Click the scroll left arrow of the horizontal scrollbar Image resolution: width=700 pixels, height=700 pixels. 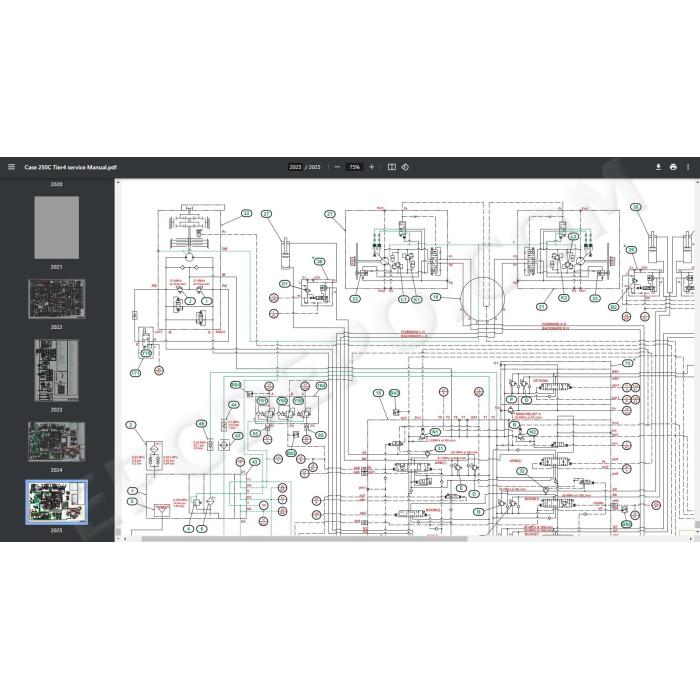point(125,539)
